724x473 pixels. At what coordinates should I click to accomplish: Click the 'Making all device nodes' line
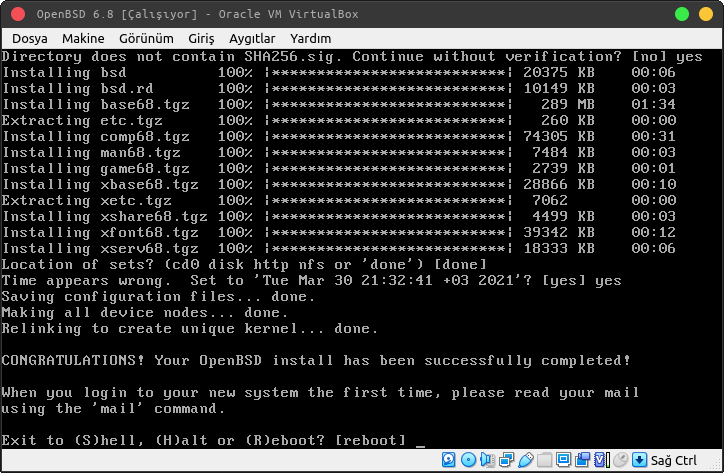click(145, 313)
